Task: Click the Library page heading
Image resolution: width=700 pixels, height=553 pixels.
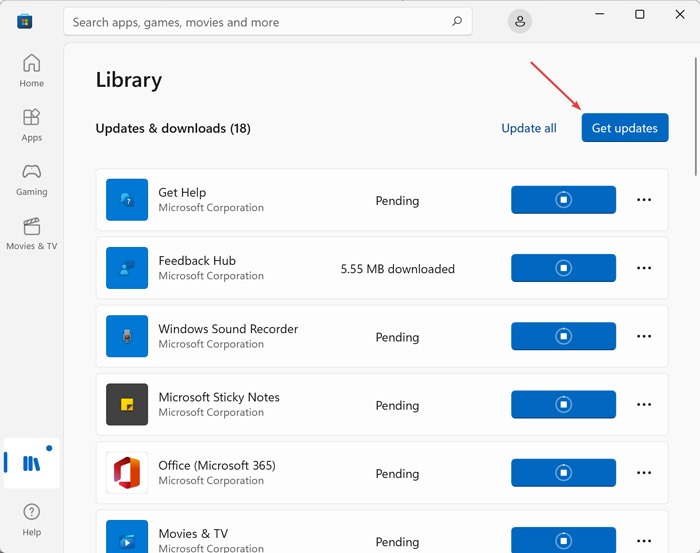Action: pos(129,80)
